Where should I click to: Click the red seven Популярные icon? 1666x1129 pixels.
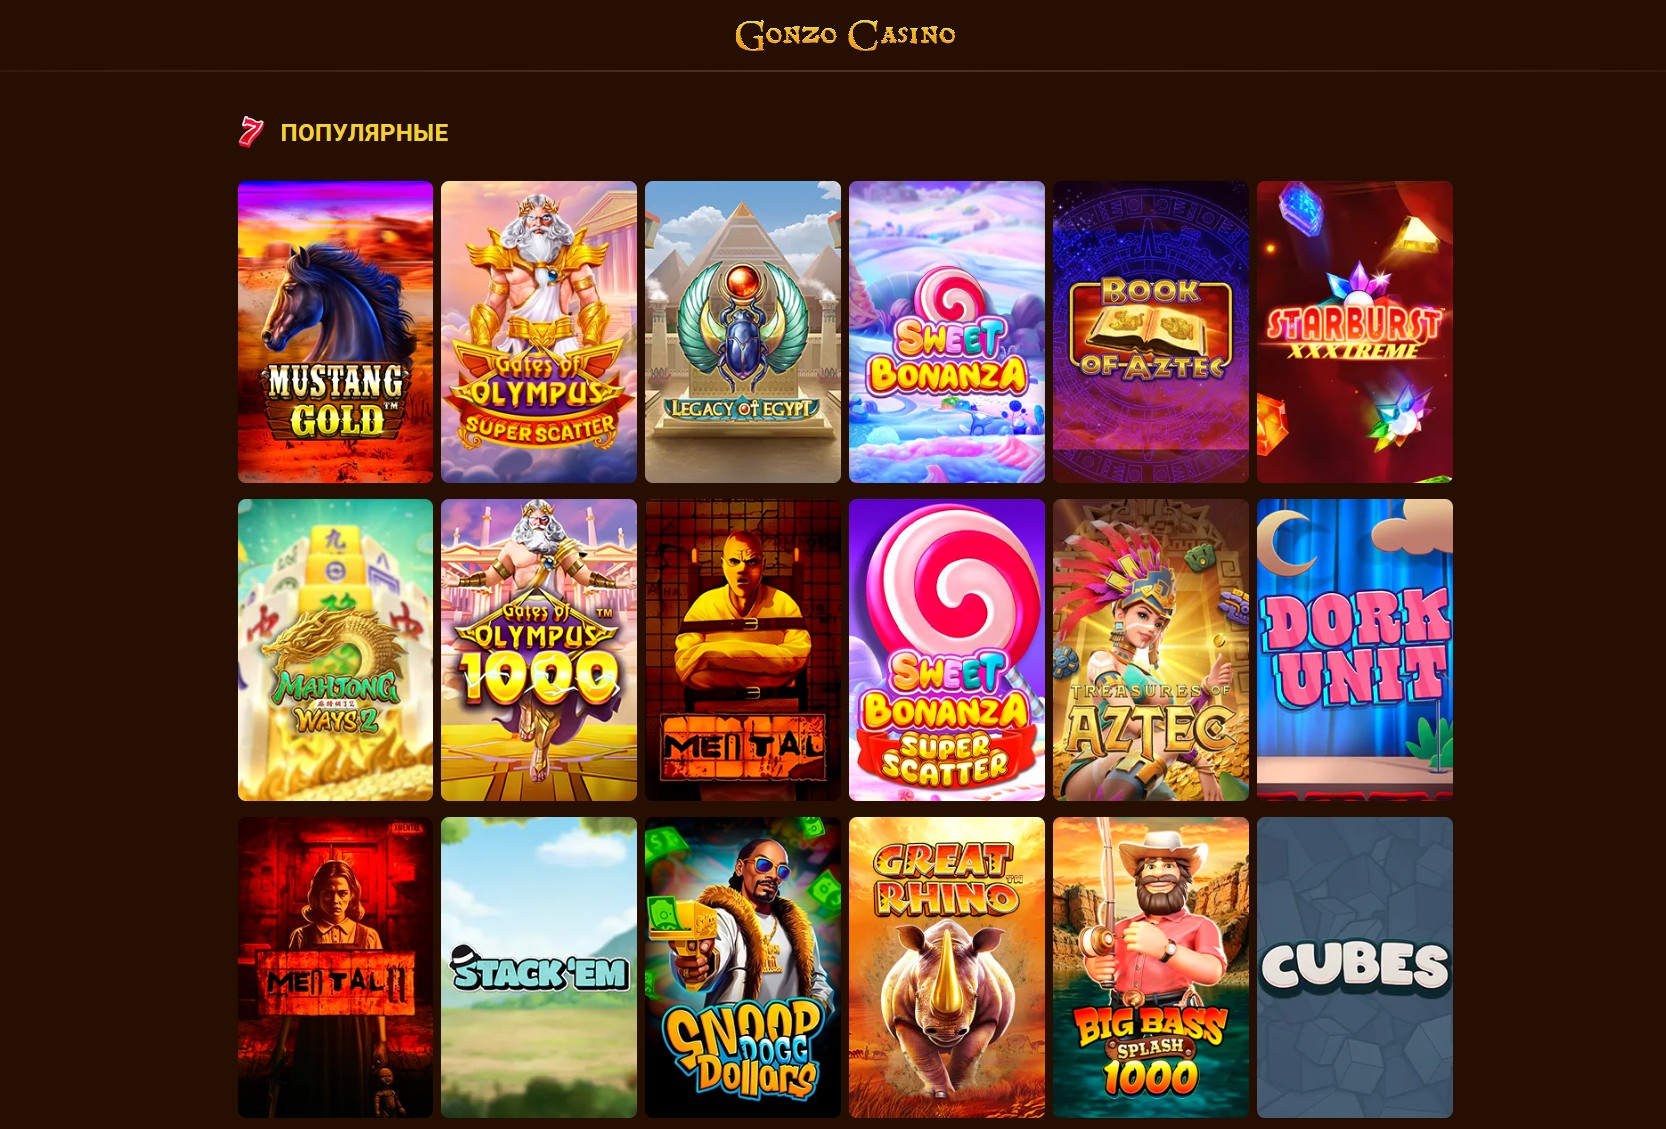tap(251, 132)
